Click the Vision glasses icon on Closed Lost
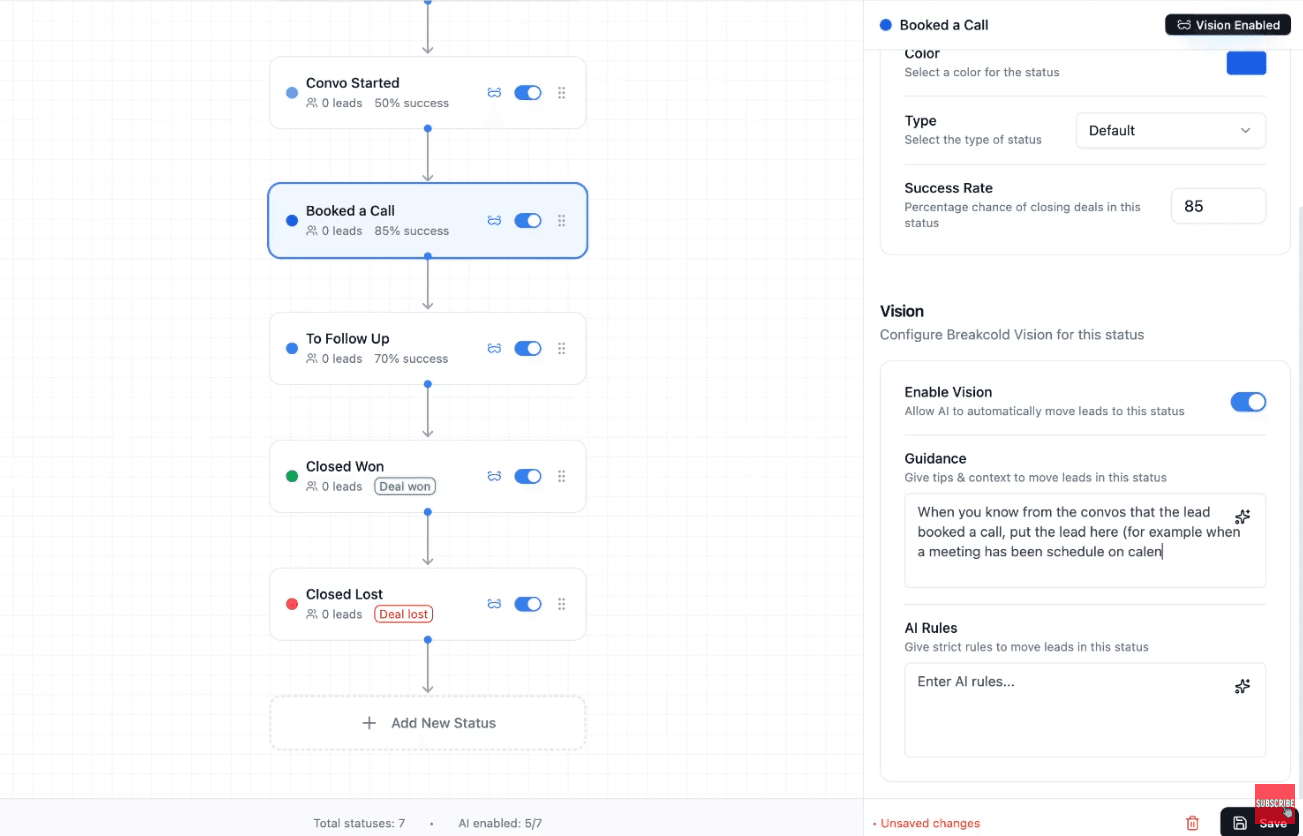Screen dimensions: 1303x836 point(494,604)
